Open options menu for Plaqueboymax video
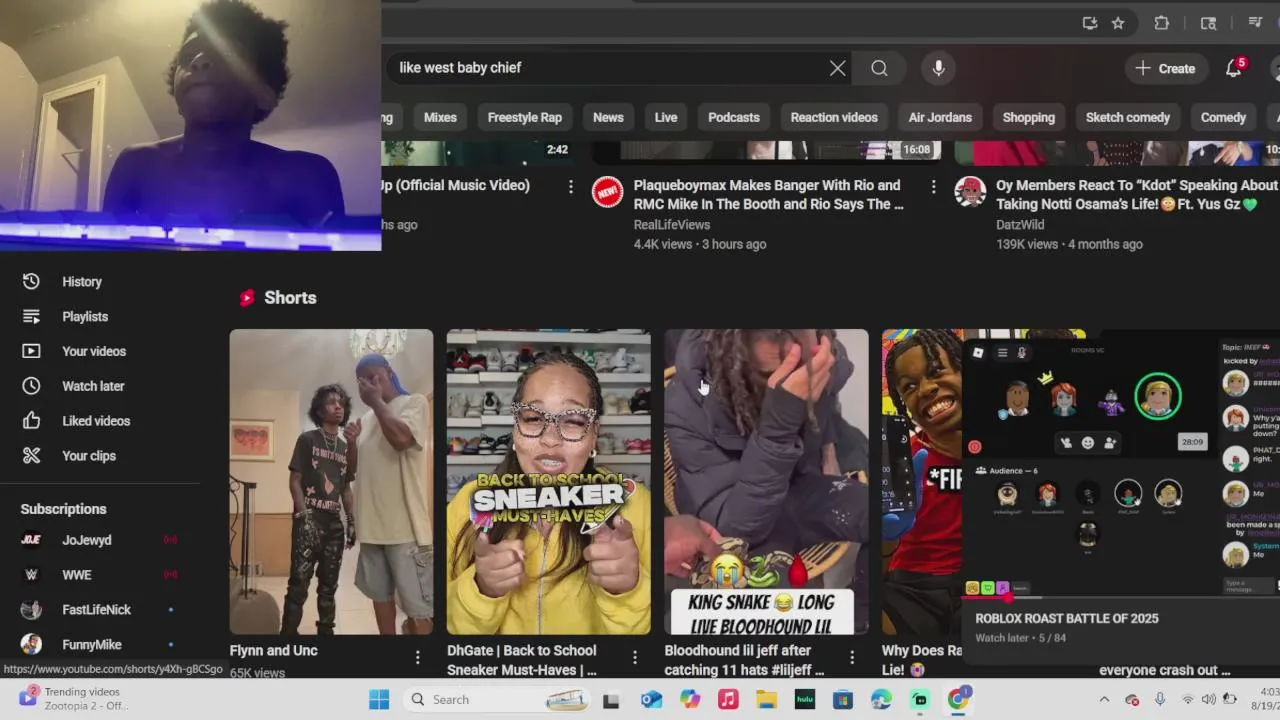 coord(933,187)
